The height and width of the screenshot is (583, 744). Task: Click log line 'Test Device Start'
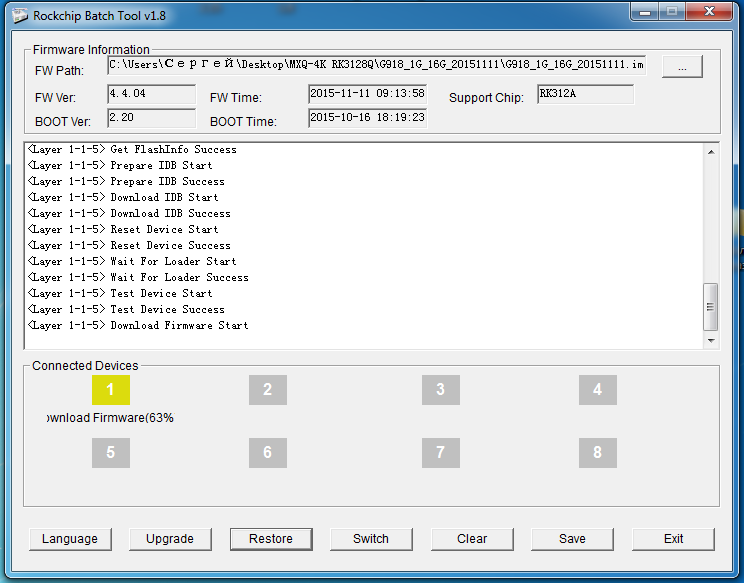point(120,294)
